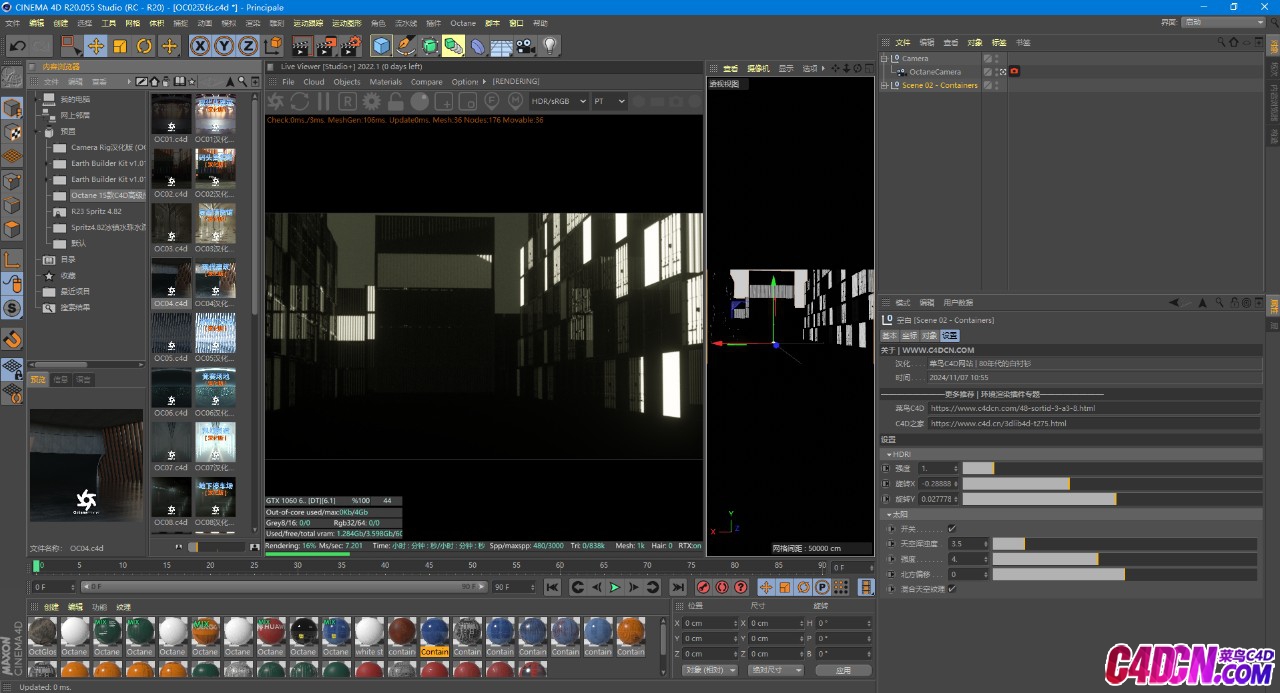Open the PT render kernel dropdown
Screen dimensions: 1280x693
608,101
